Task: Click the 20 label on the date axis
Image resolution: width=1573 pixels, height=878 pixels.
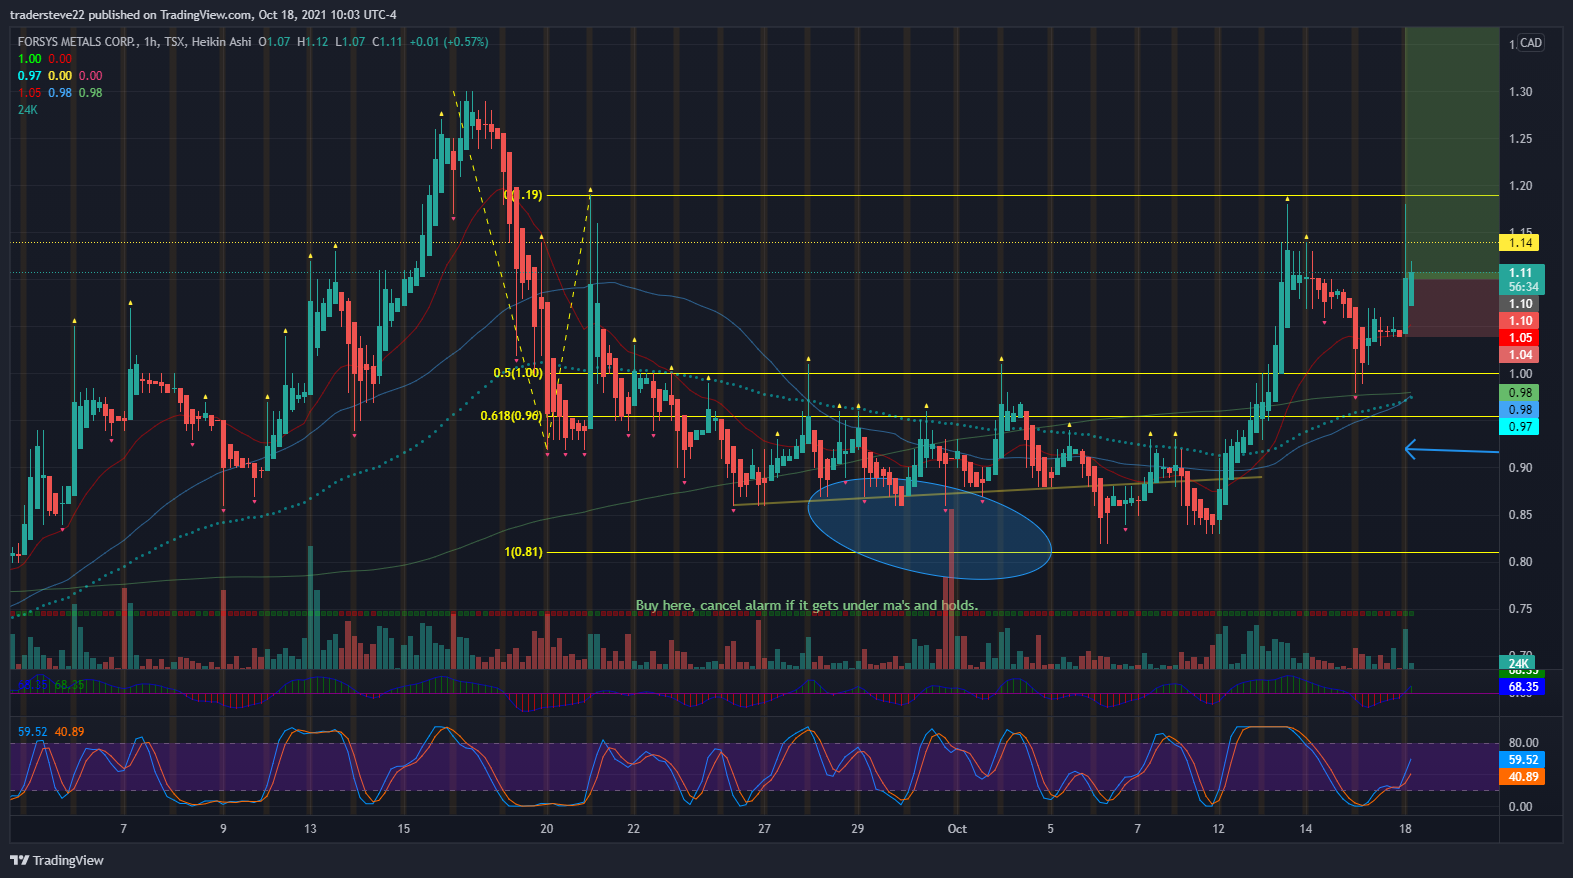Action: pyautogui.click(x=546, y=829)
